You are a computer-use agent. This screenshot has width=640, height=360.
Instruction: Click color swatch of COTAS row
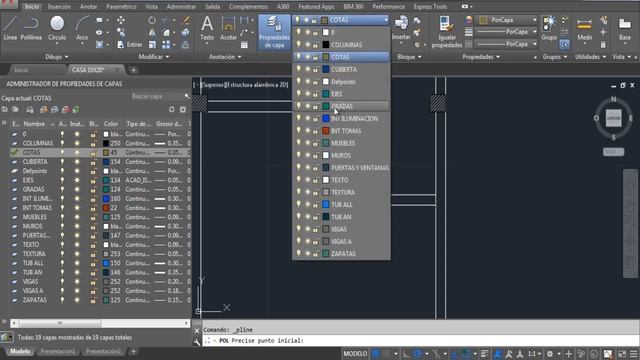[106, 152]
